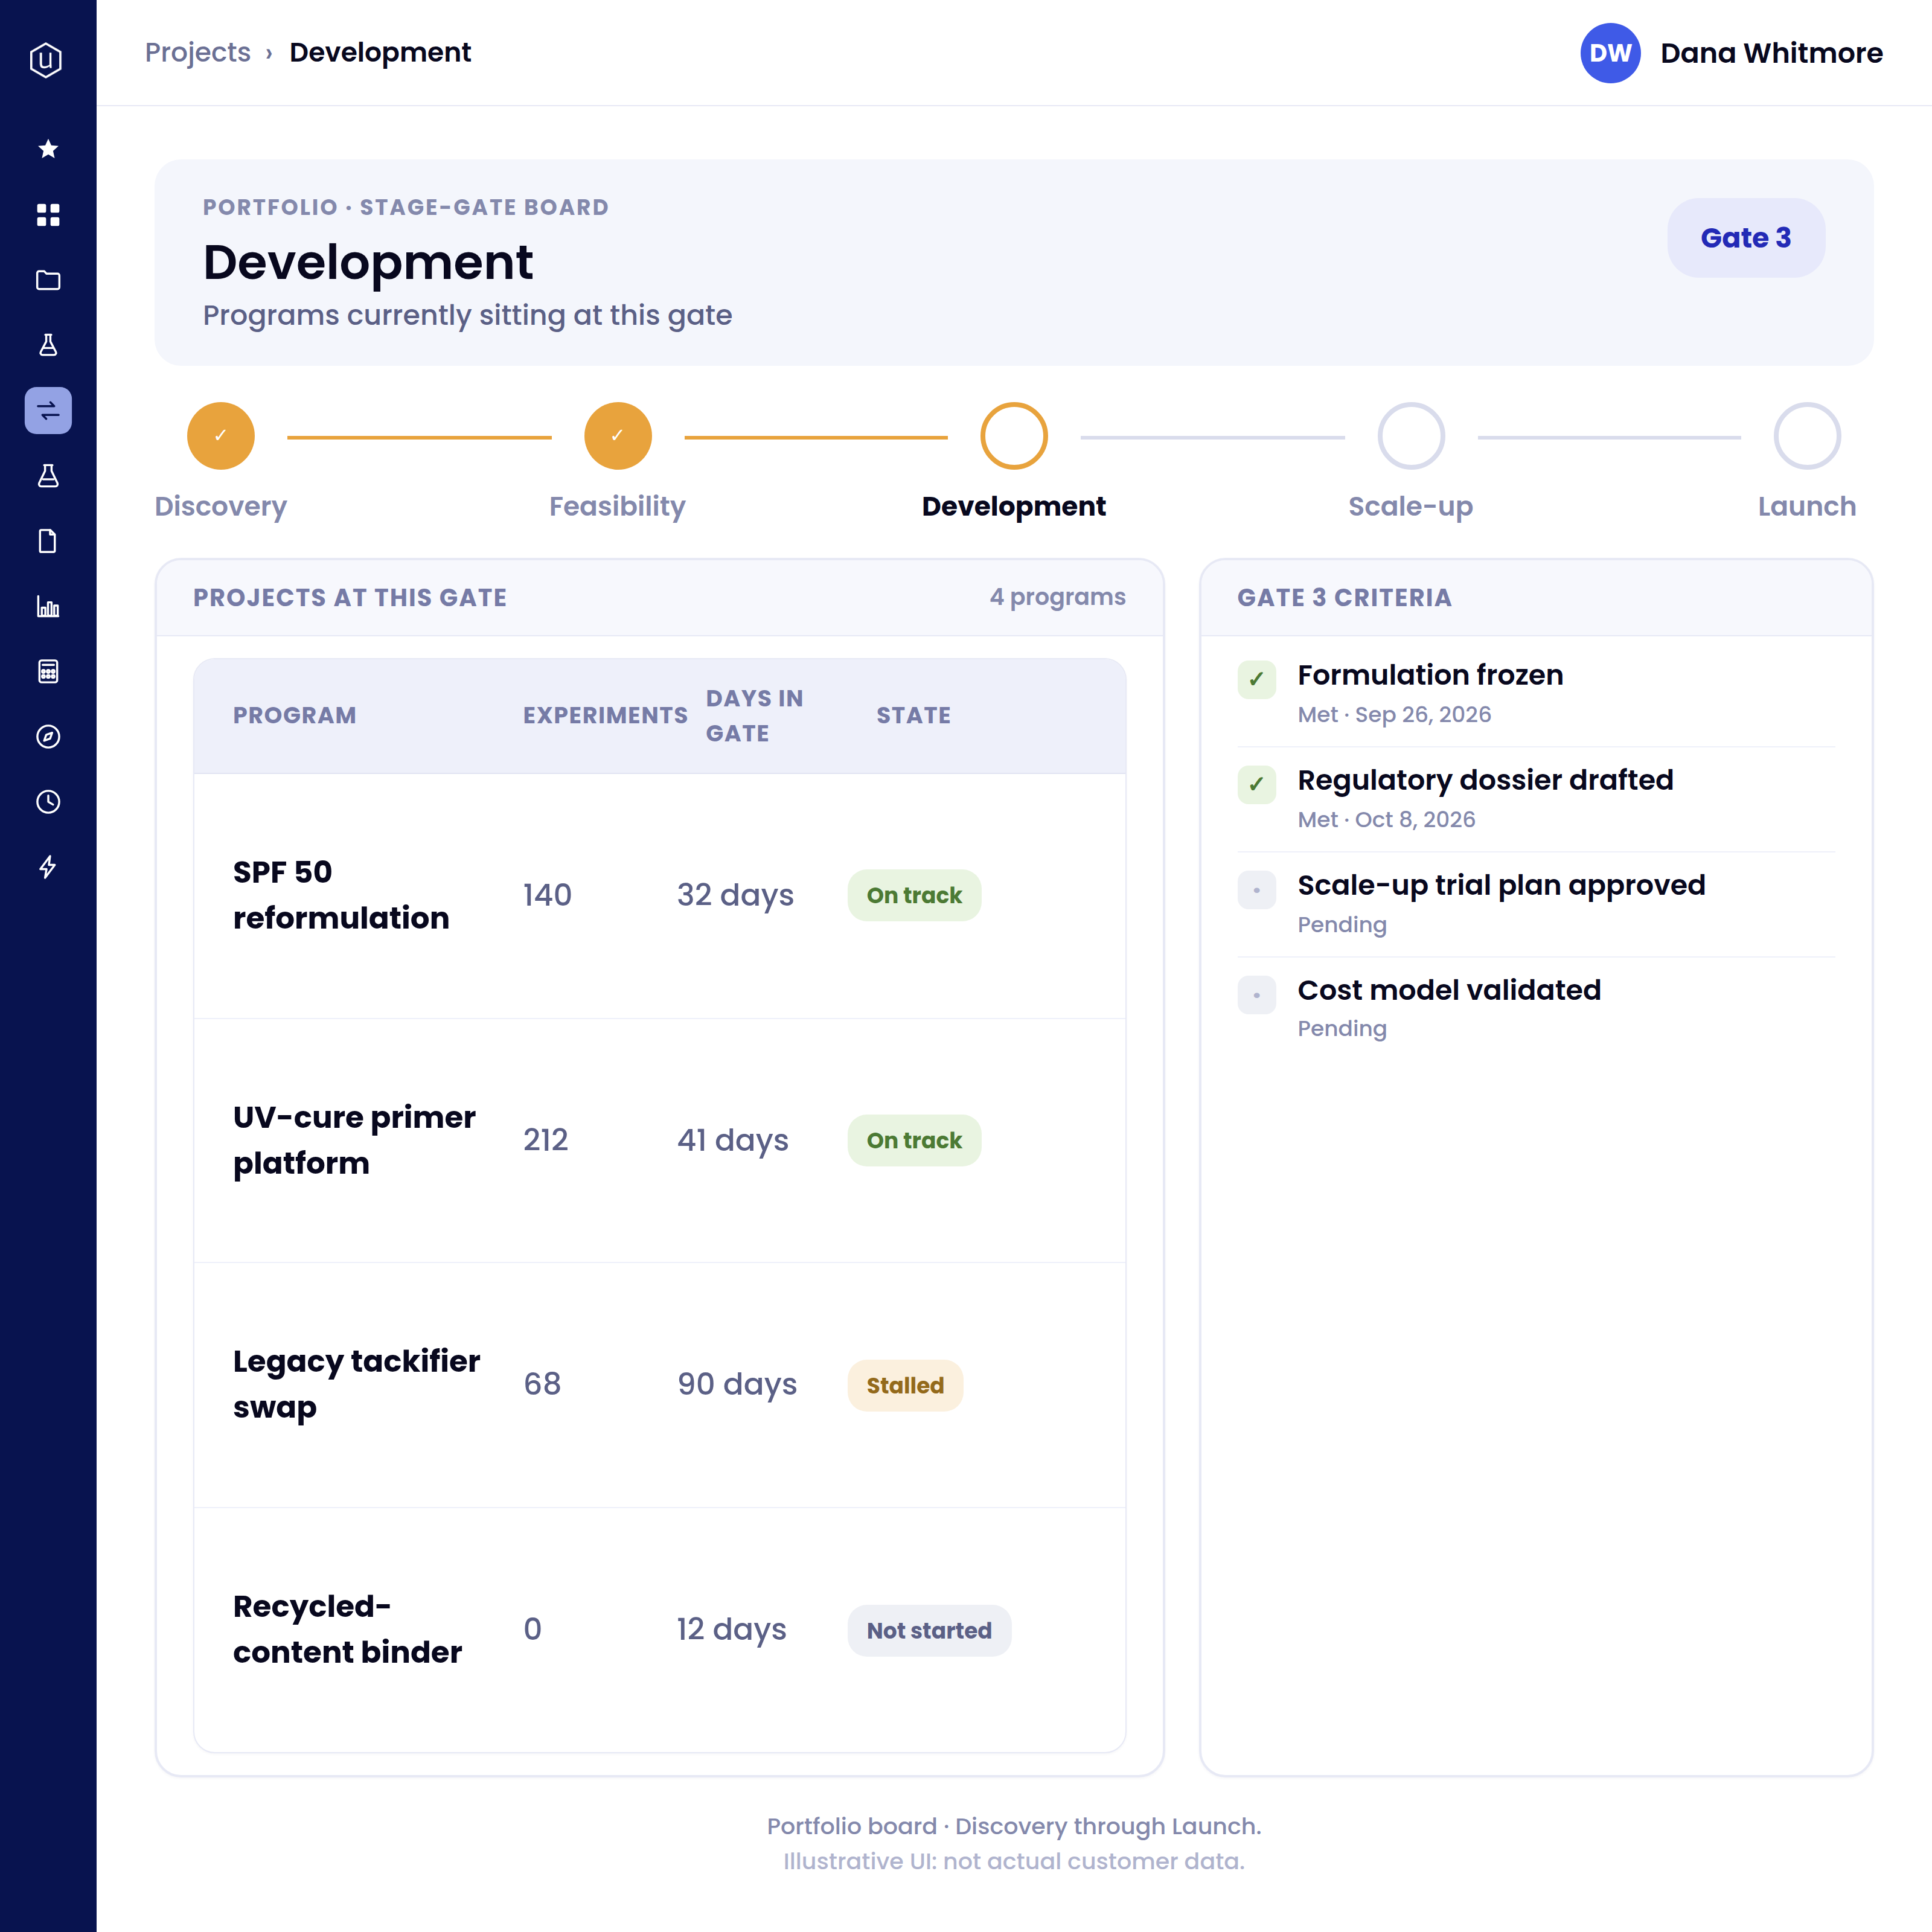The image size is (1932, 1932).
Task: Open the grid dashboard sidebar icon
Action: coord(48,214)
